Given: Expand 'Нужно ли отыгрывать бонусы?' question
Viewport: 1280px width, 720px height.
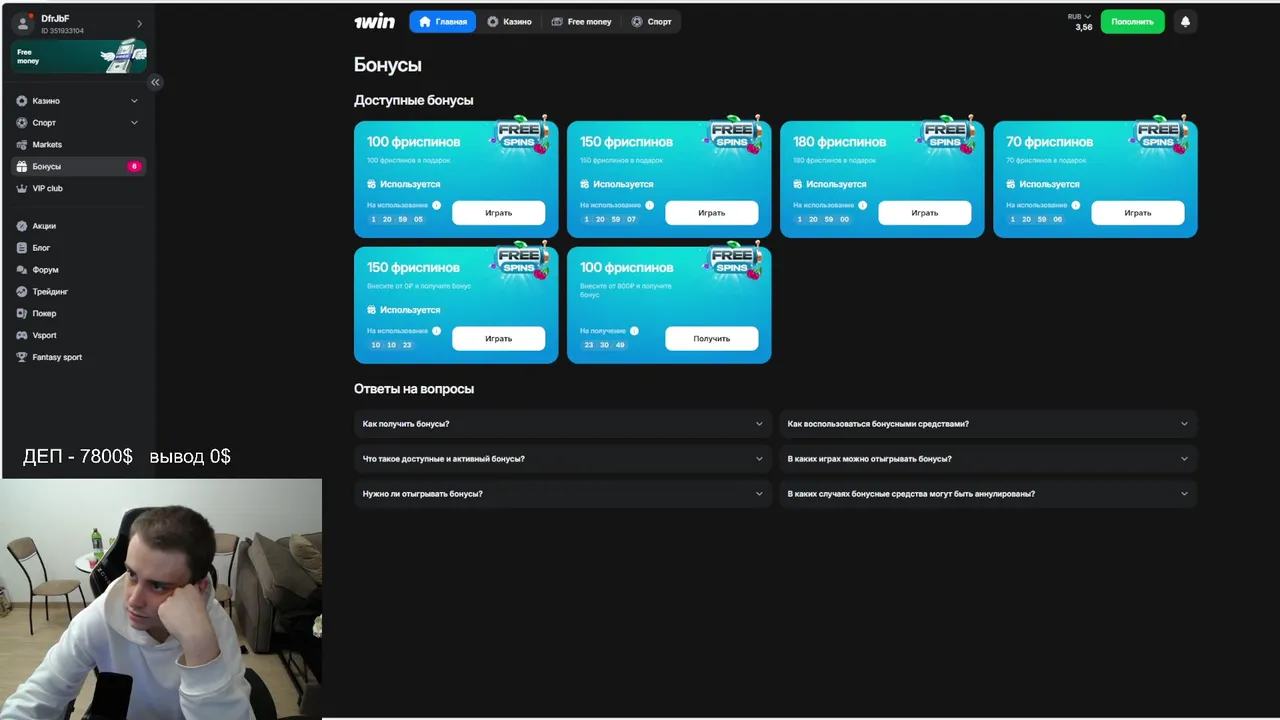Looking at the screenshot, I should [562, 494].
